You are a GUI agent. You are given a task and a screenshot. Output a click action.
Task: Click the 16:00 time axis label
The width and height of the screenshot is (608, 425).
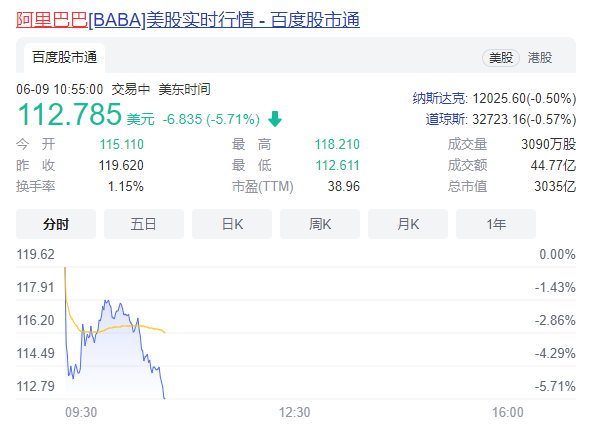tap(508, 412)
